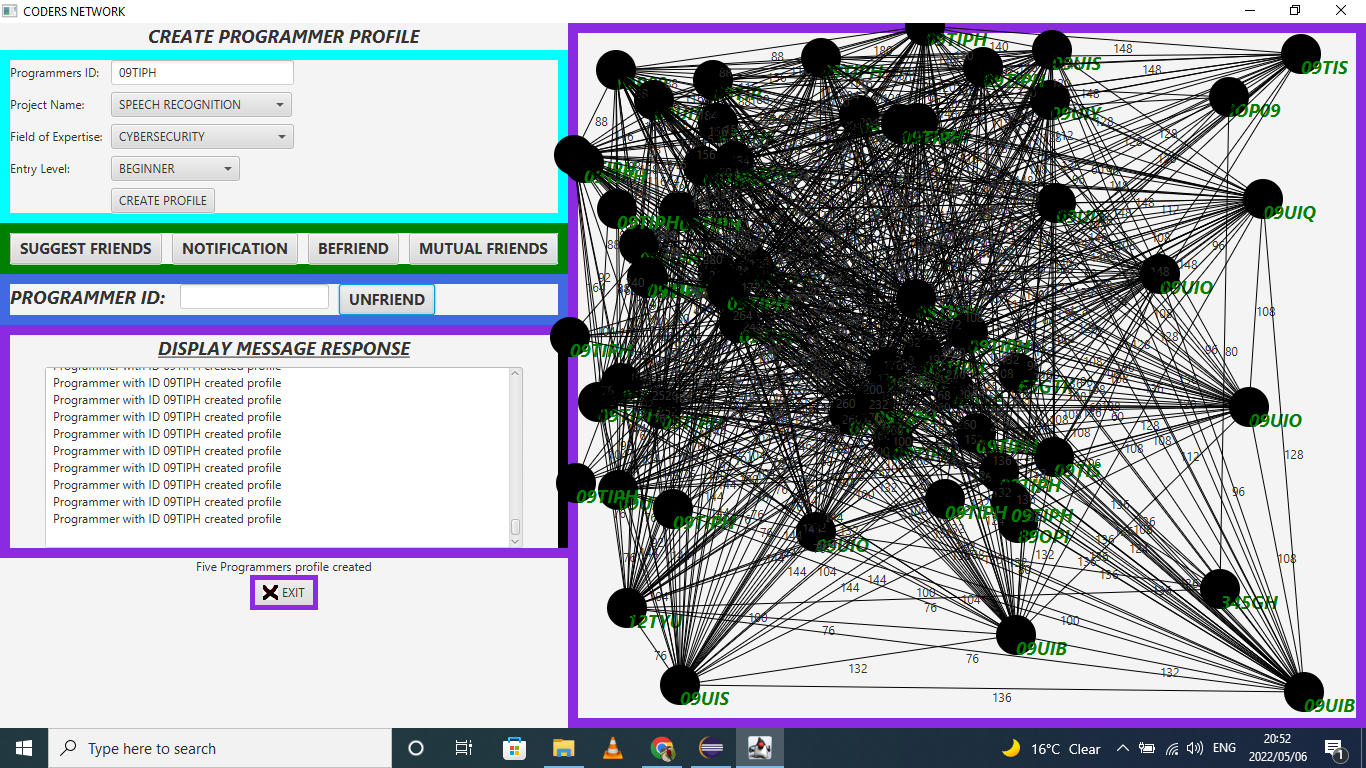Open File Explorer from the taskbar
Screen dimensions: 1366x768
click(563, 747)
